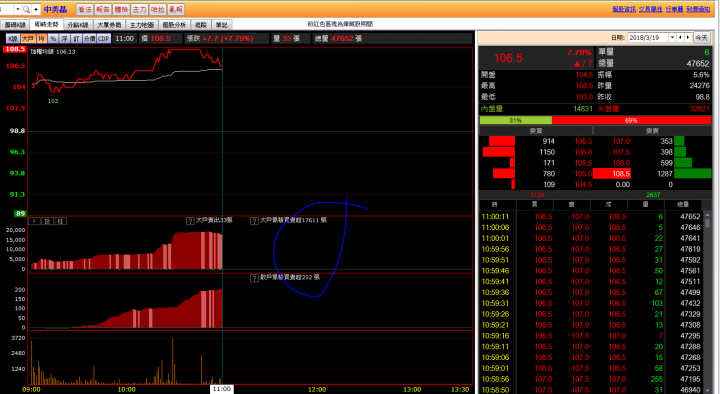The height and width of the screenshot is (394, 720).
Task: Open the 哈拉 button
Action: (x=158, y=9)
